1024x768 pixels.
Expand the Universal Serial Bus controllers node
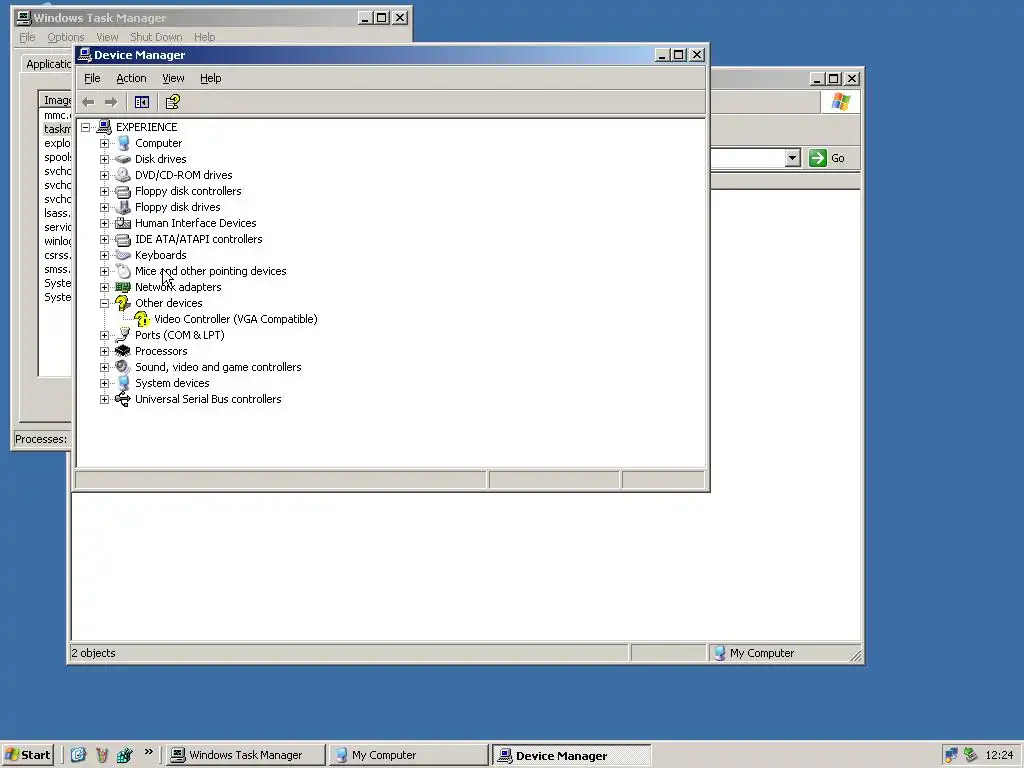pos(104,399)
